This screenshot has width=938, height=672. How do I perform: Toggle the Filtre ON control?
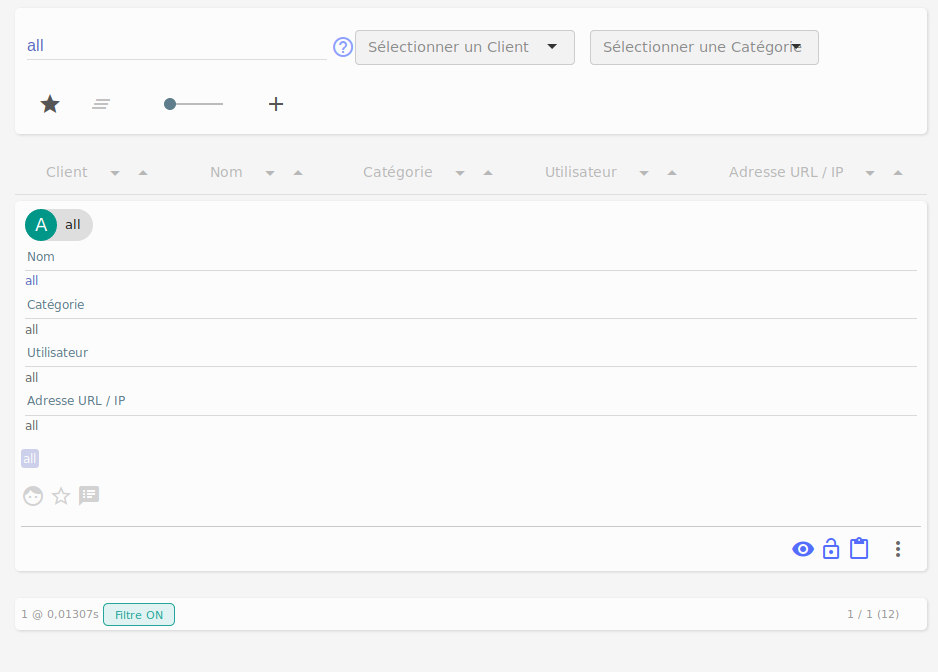point(139,614)
